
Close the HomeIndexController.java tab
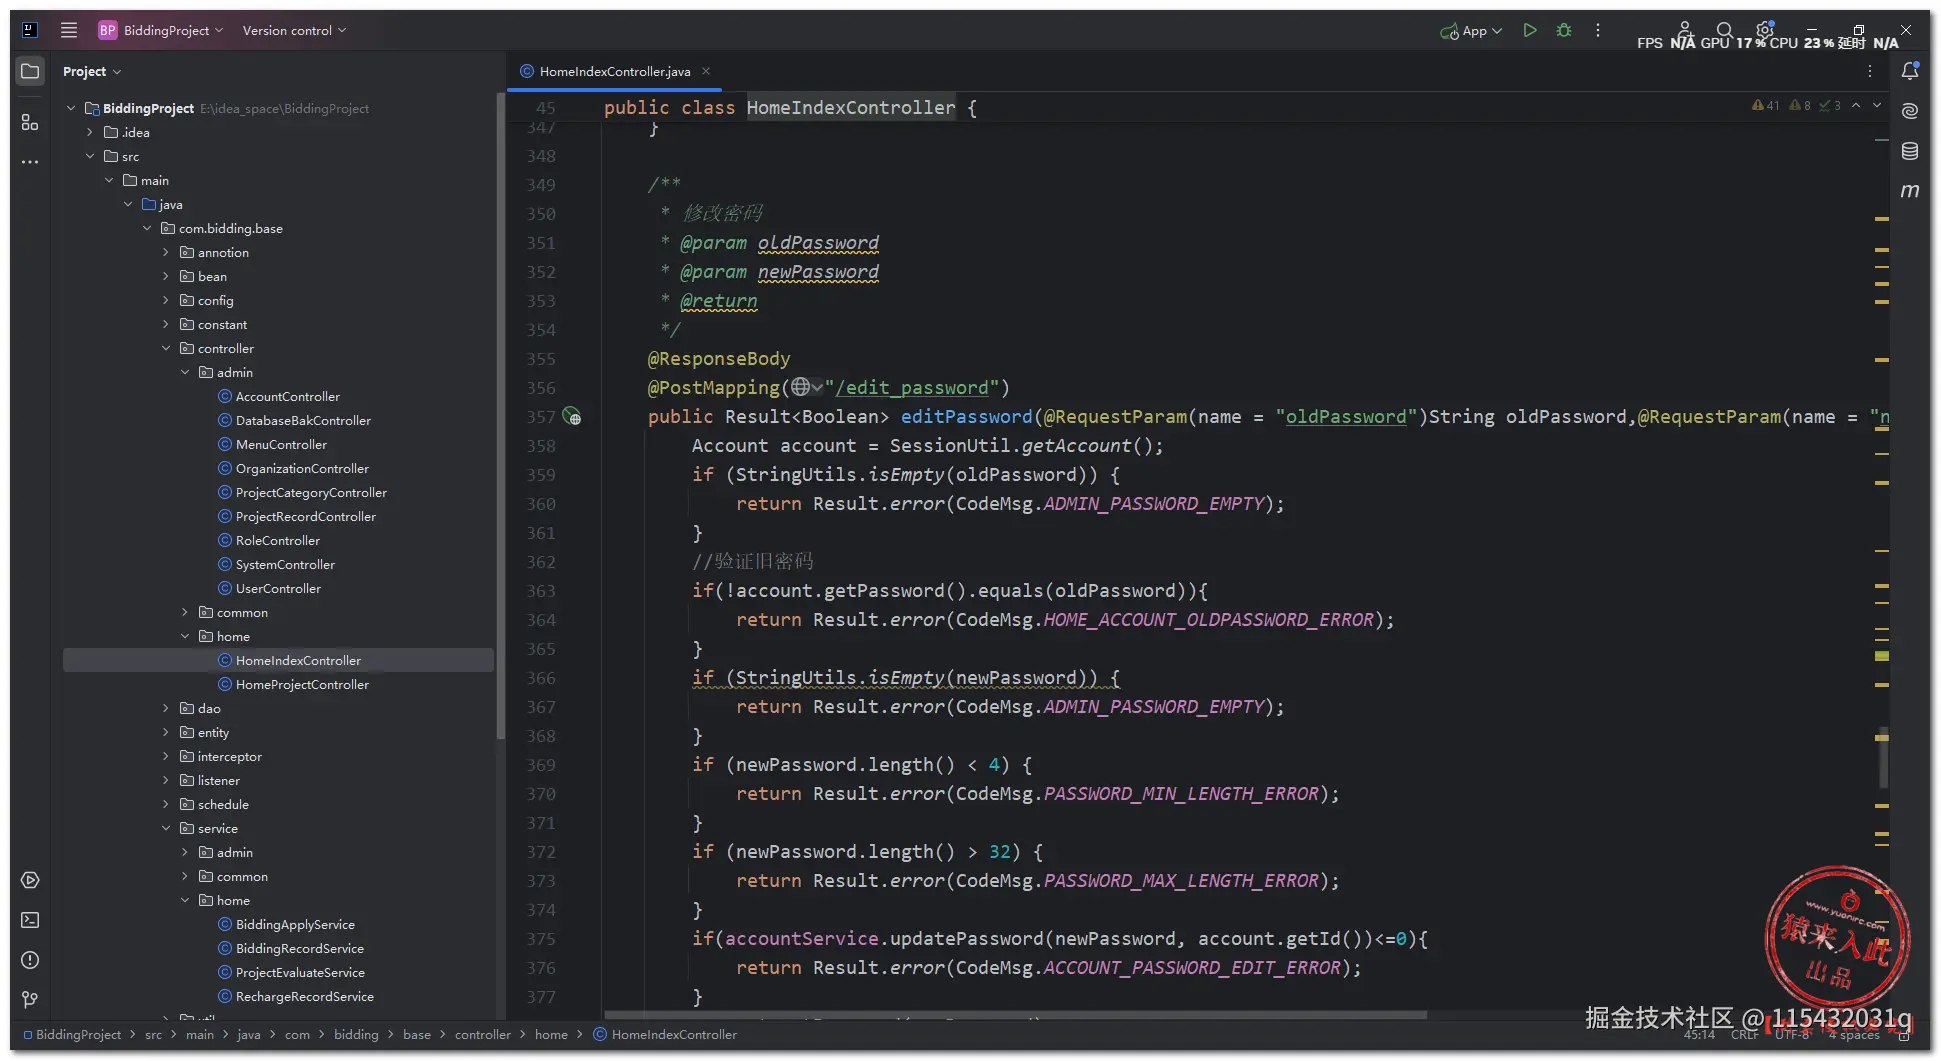(x=706, y=71)
